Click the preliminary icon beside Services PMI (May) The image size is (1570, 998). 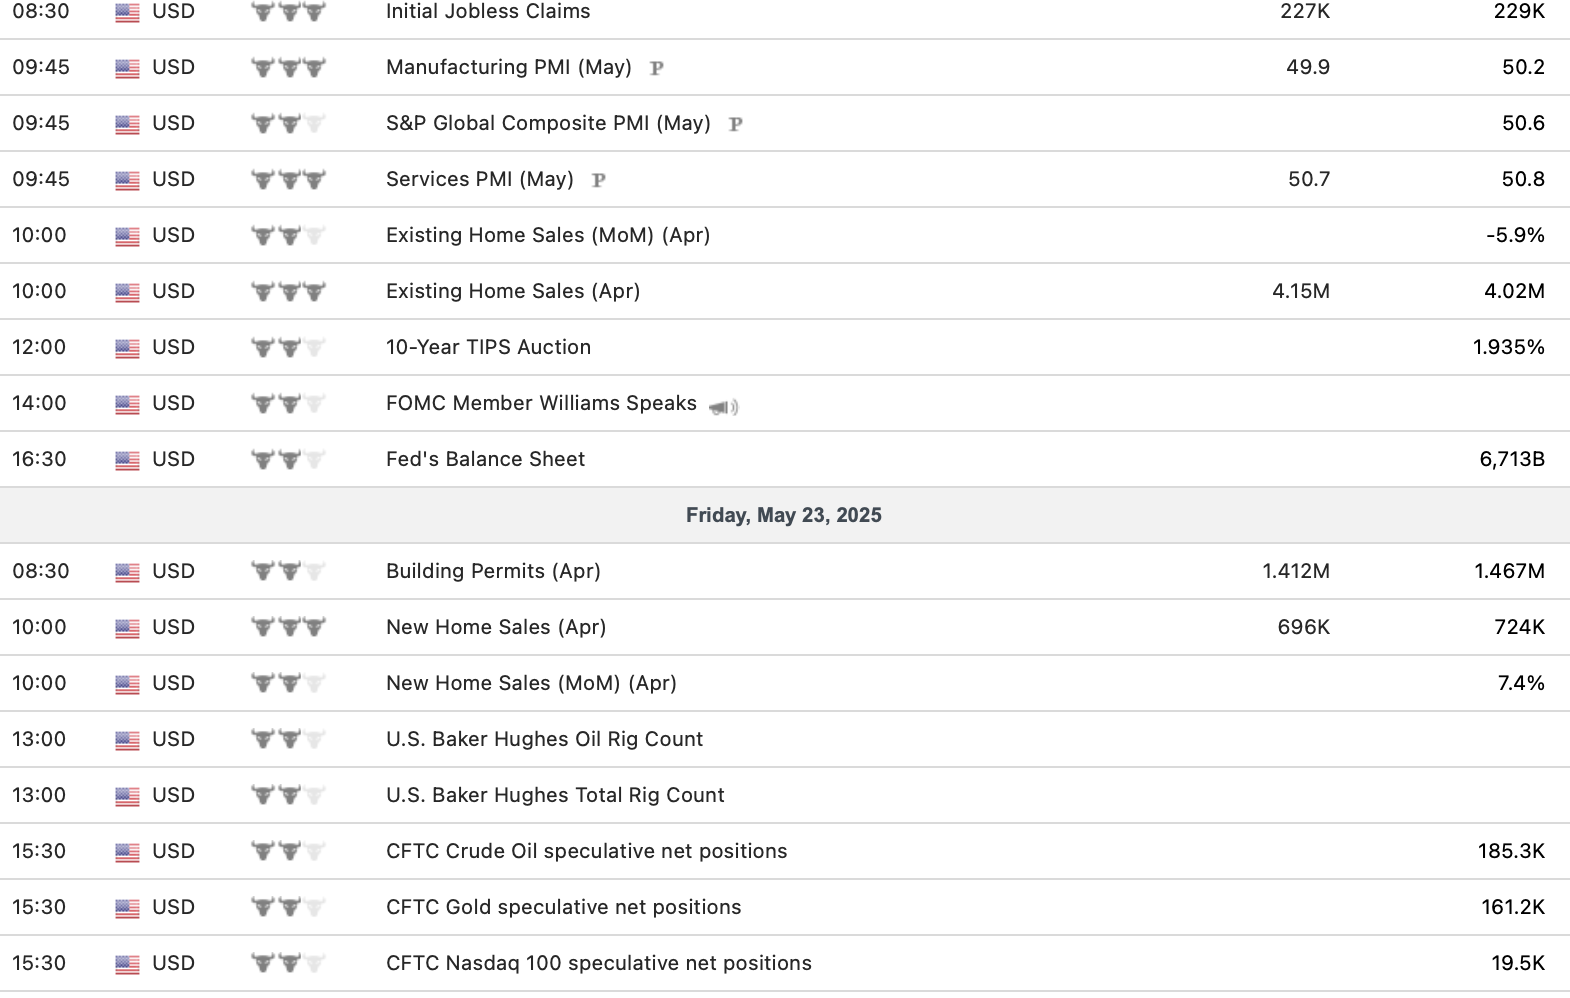tap(598, 180)
